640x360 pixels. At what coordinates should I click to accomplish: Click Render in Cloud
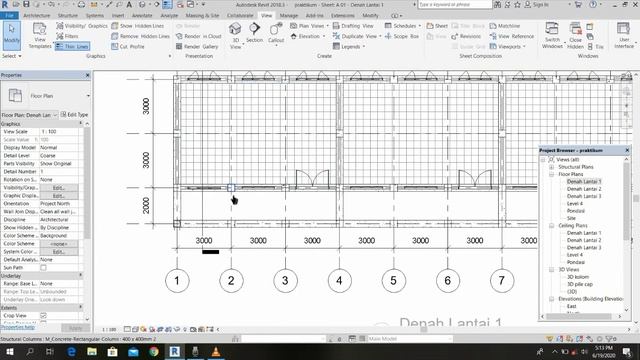198,36
